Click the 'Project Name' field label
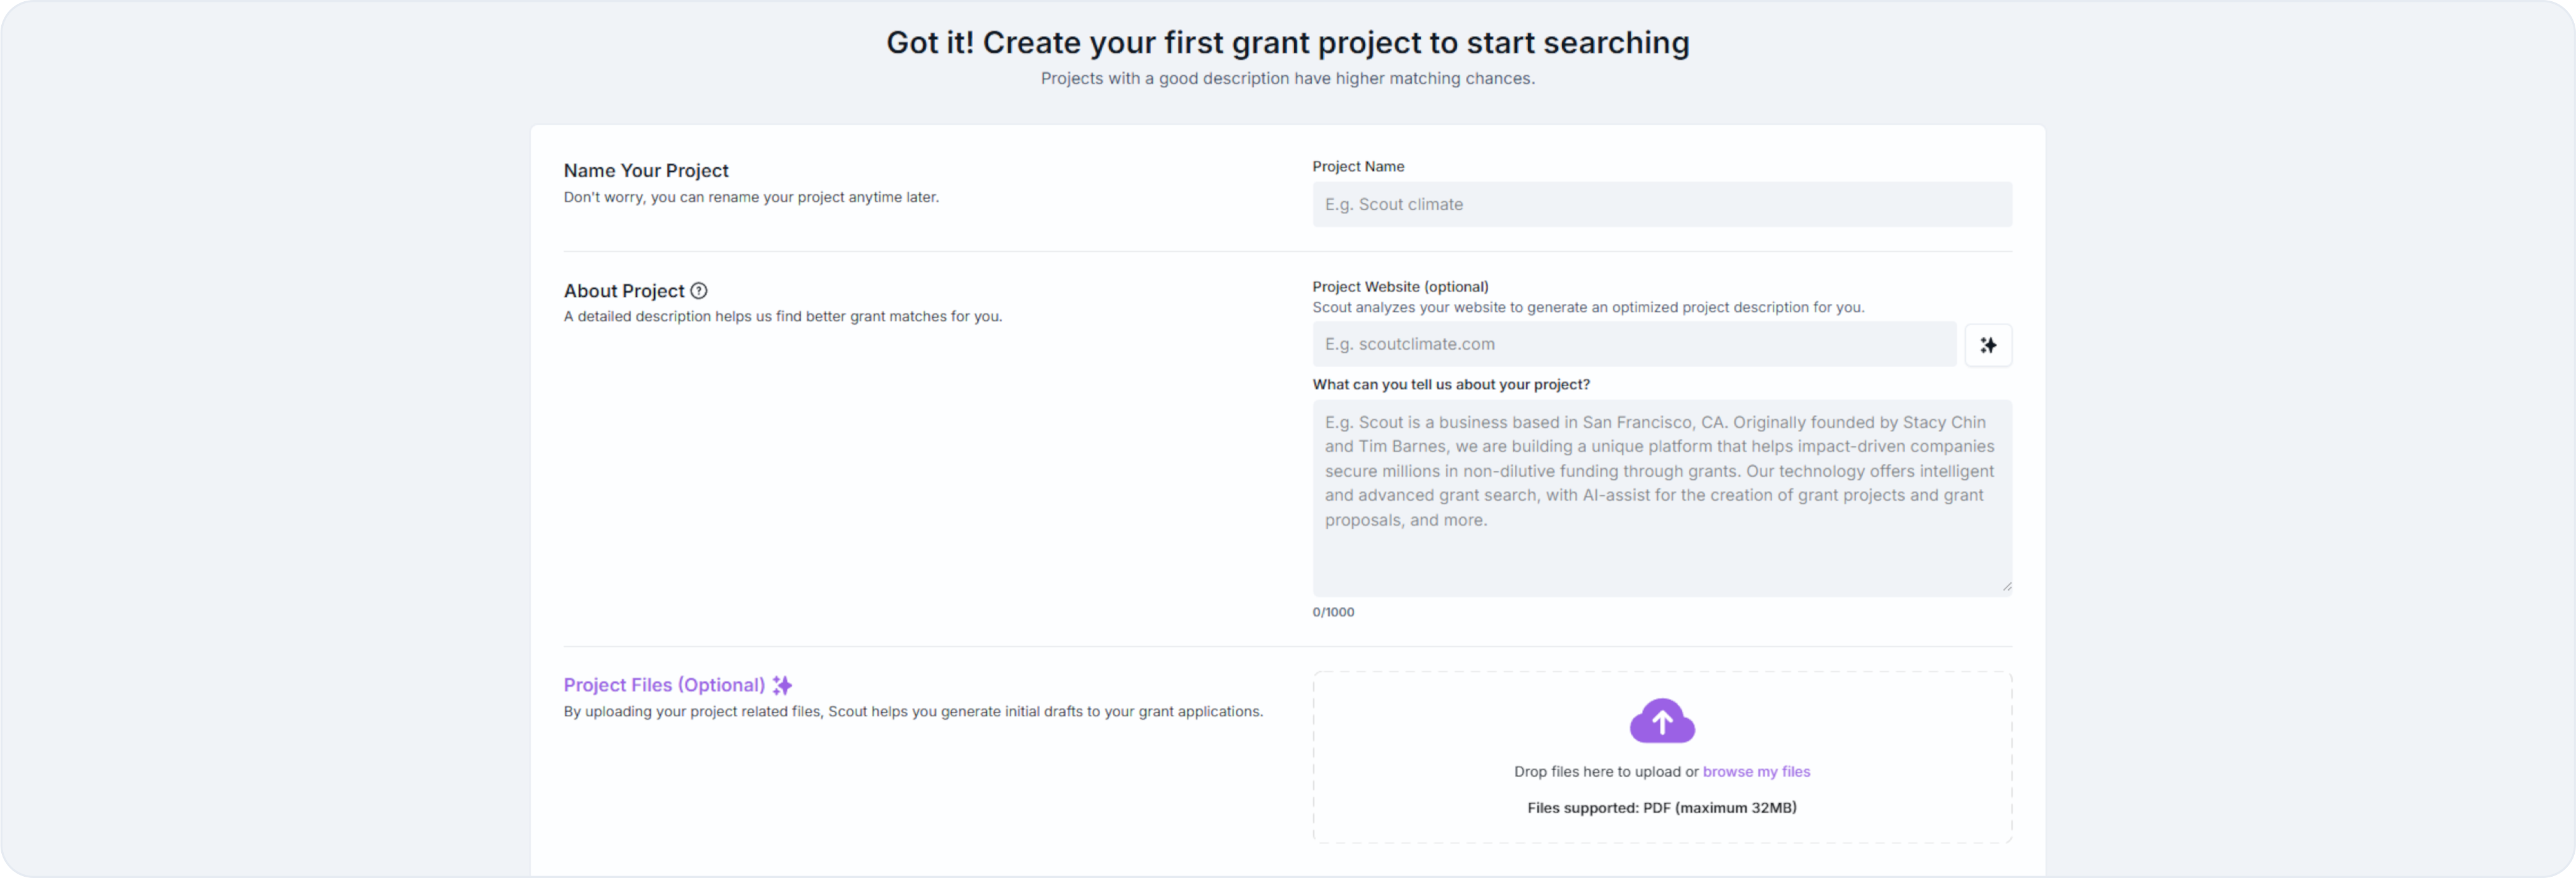The width and height of the screenshot is (2576, 878). (x=1358, y=166)
